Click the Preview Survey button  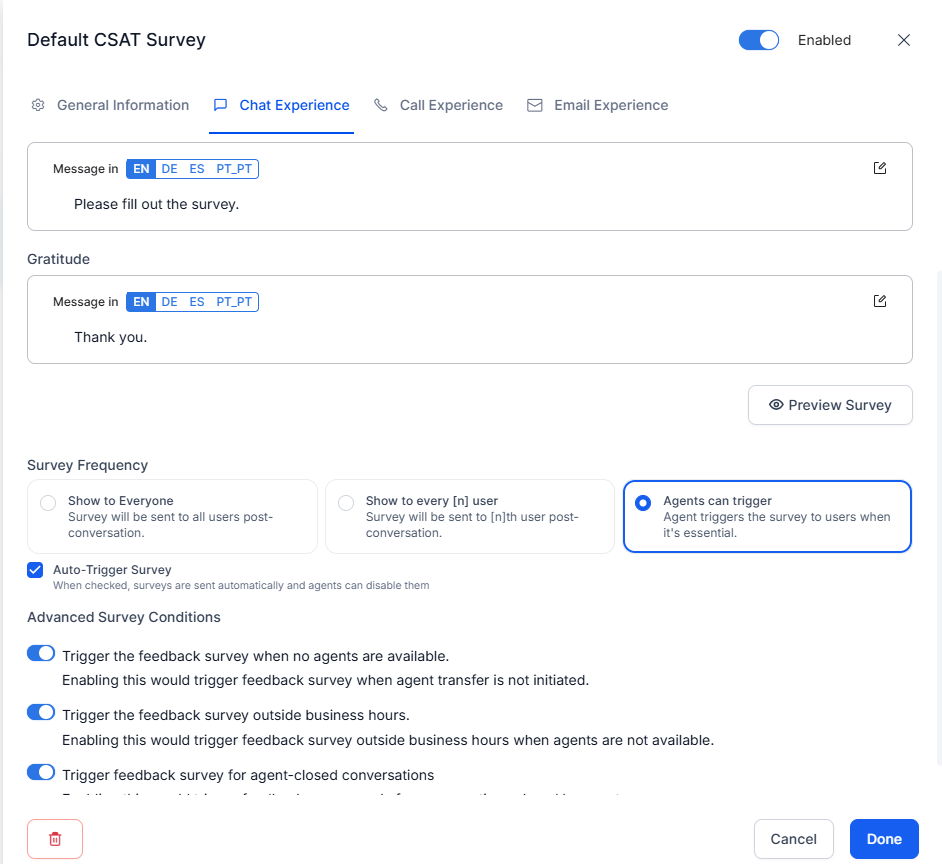click(x=830, y=405)
